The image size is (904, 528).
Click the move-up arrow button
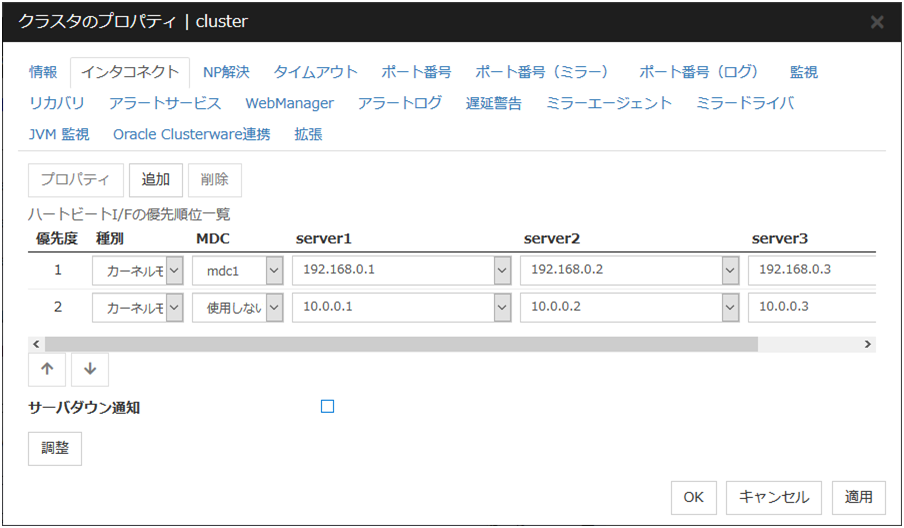click(47, 369)
